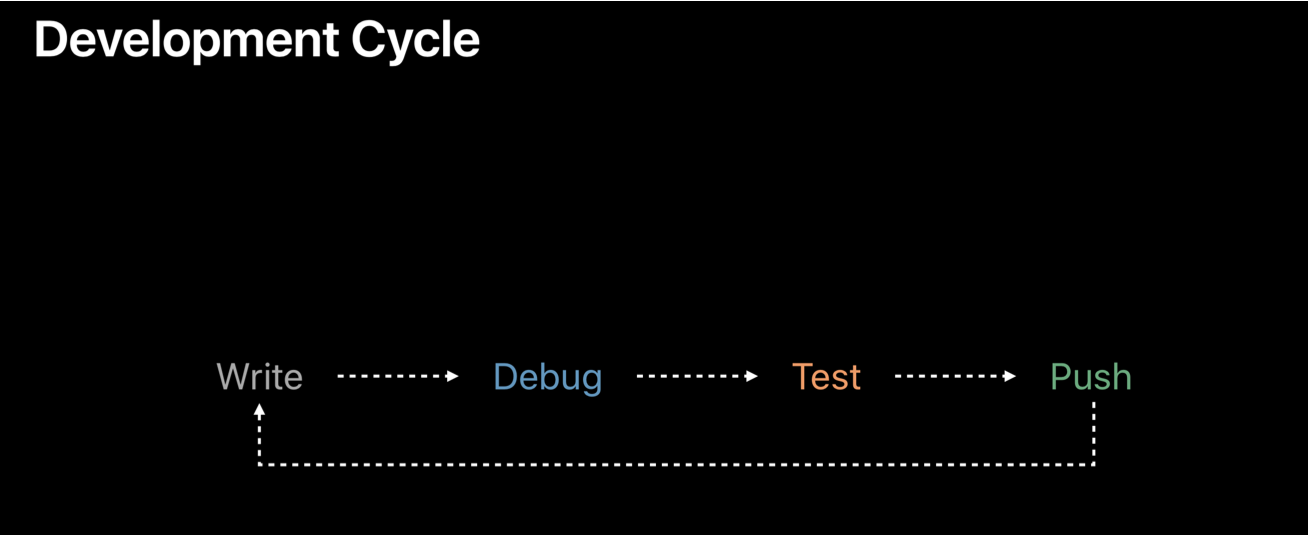This screenshot has height=535, width=1309.
Task: Click bottom-right corner of the return loop
Action: pos(1094,464)
